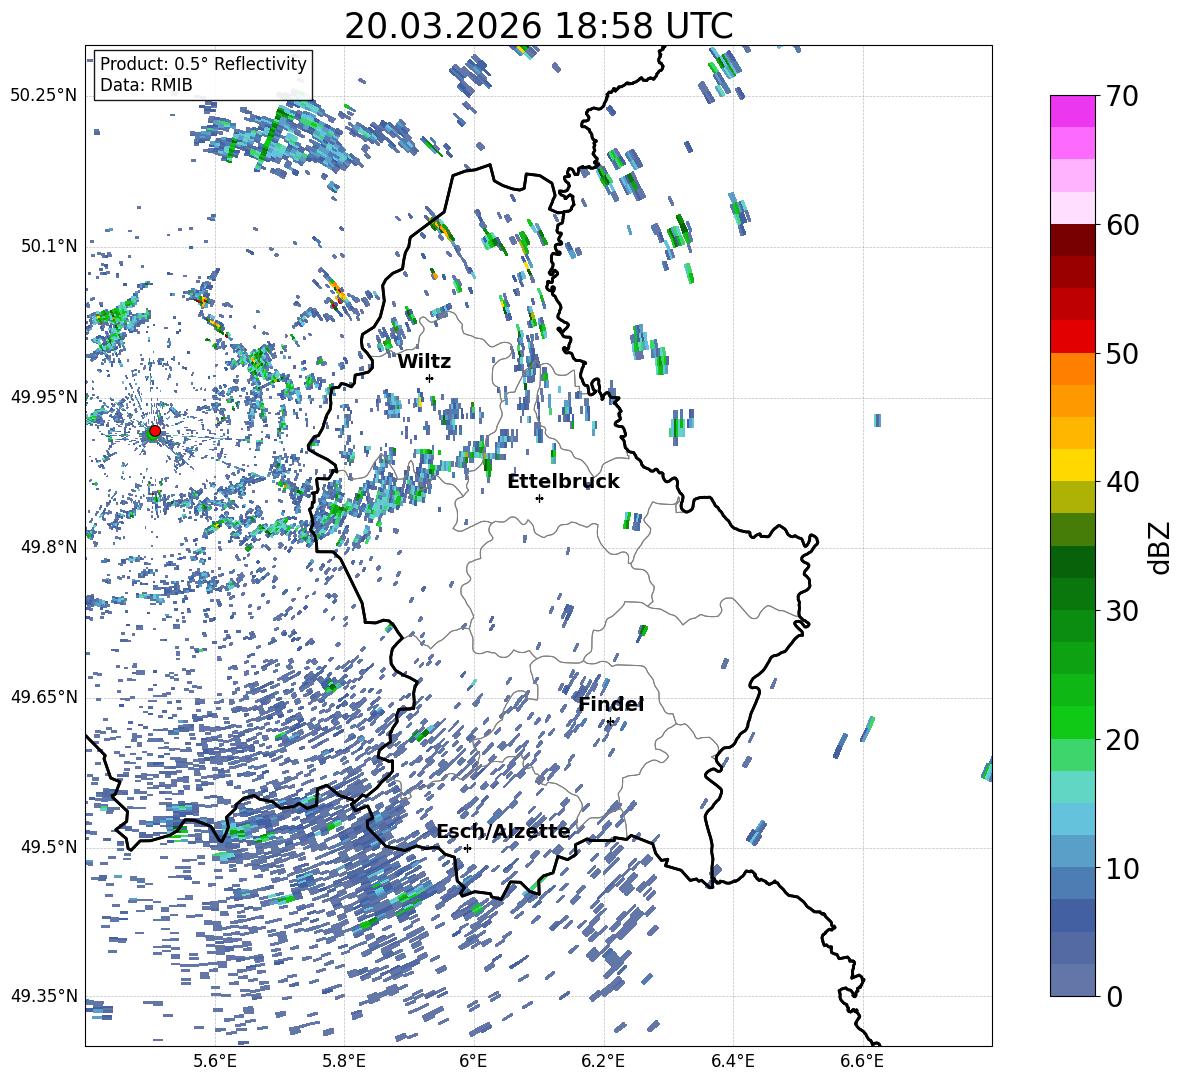
Task: Select the Findel map label
Action: pyautogui.click(x=610, y=704)
